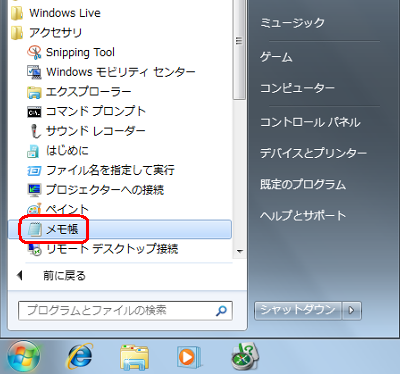The image size is (400, 374).
Task: Click the ペイント label text
Action: point(67,209)
